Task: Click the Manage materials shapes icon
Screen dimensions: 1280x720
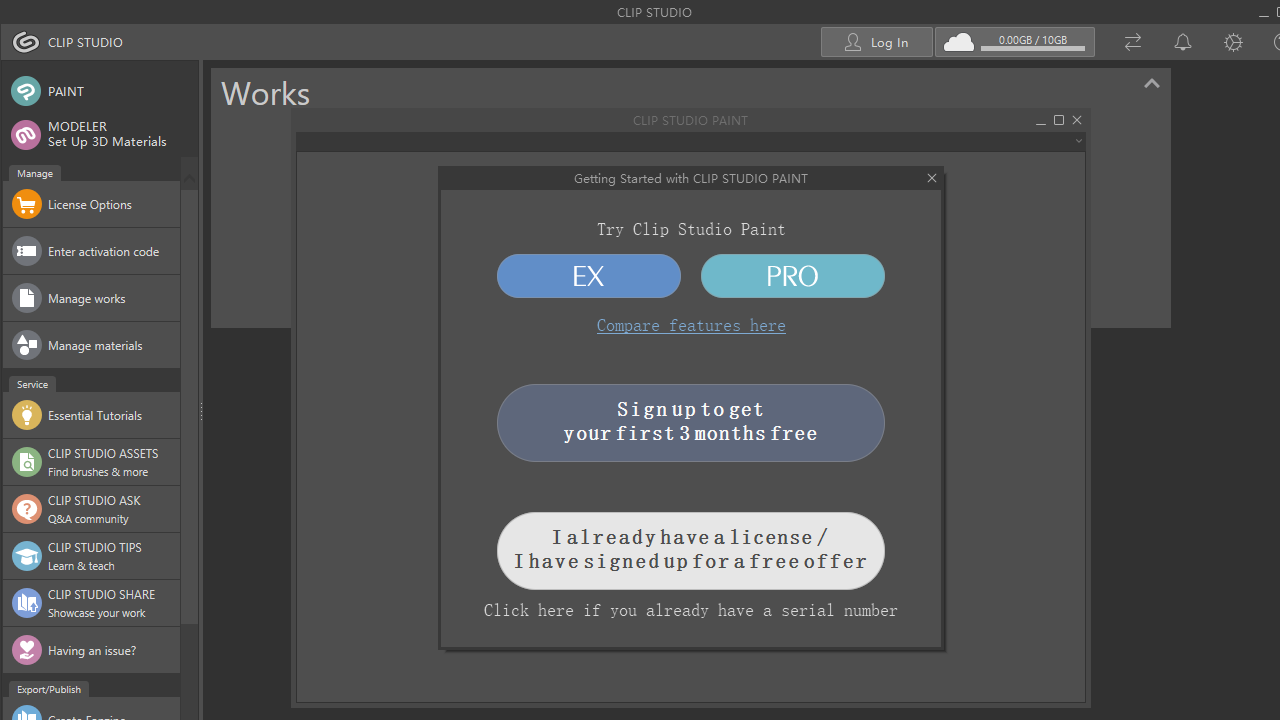Action: (x=27, y=346)
